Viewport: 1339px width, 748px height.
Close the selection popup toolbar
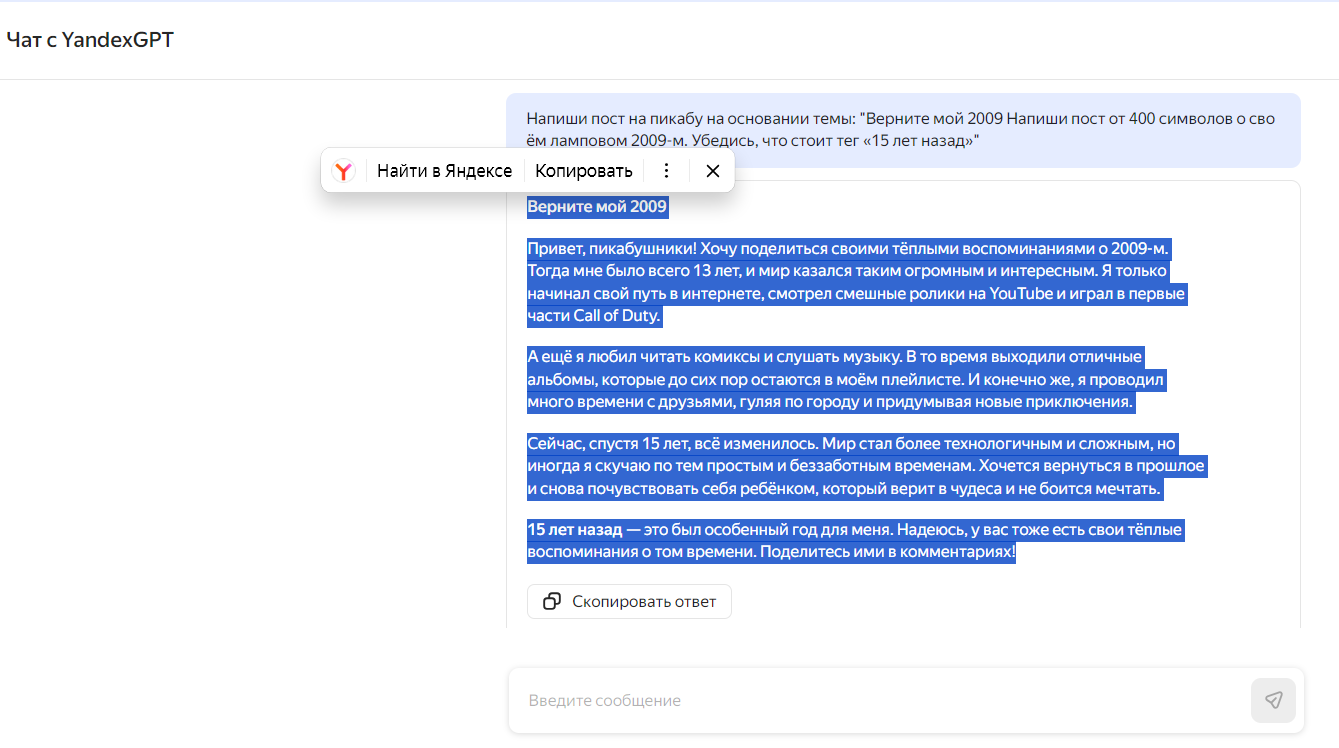click(x=713, y=171)
